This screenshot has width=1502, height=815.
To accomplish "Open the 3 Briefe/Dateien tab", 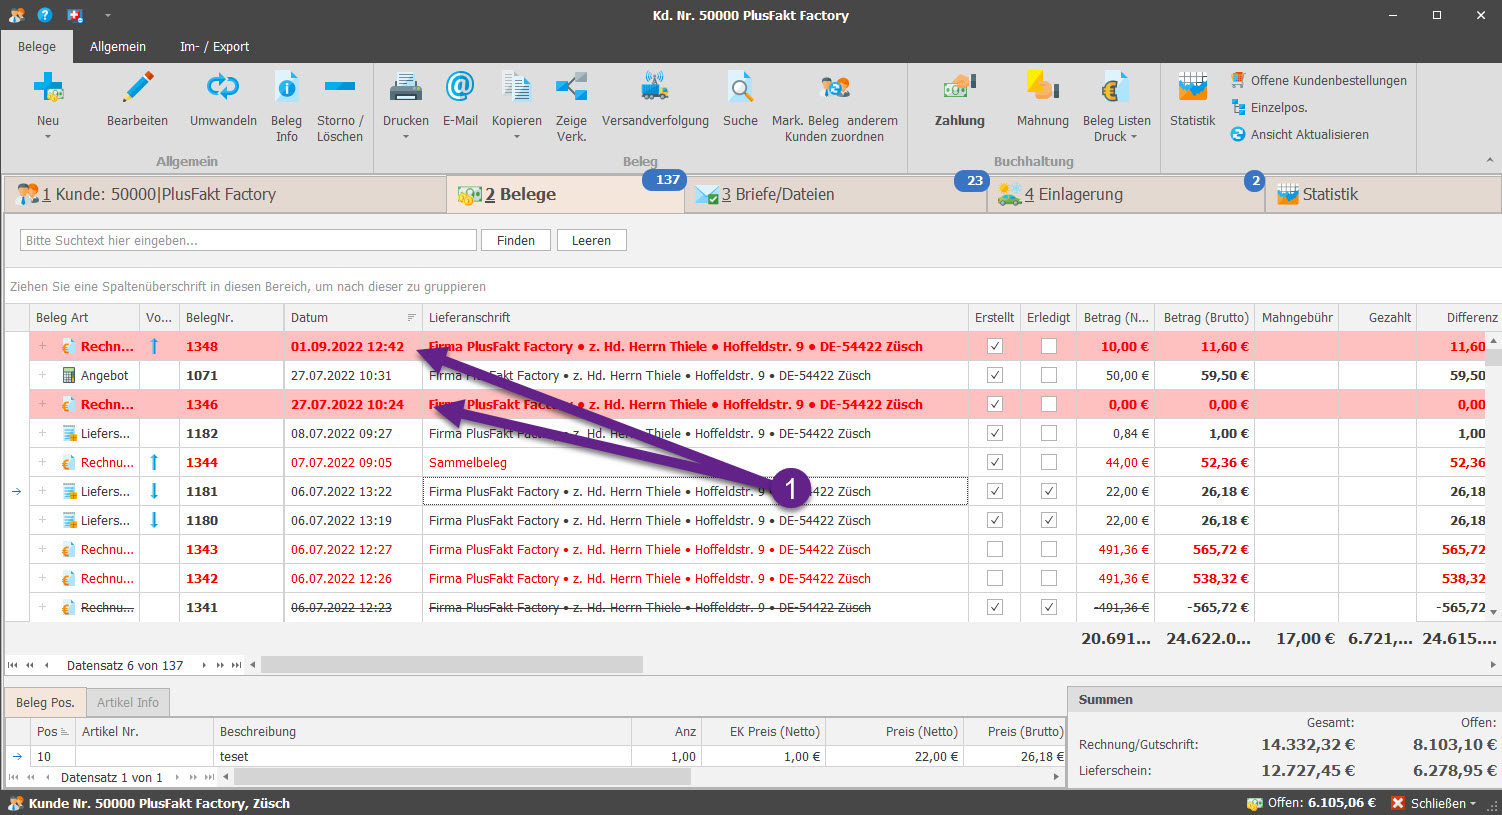I will 836,194.
